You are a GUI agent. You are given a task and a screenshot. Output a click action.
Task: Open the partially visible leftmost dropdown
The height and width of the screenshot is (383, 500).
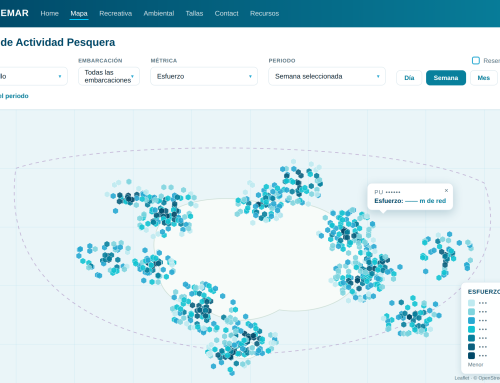(x=33, y=76)
